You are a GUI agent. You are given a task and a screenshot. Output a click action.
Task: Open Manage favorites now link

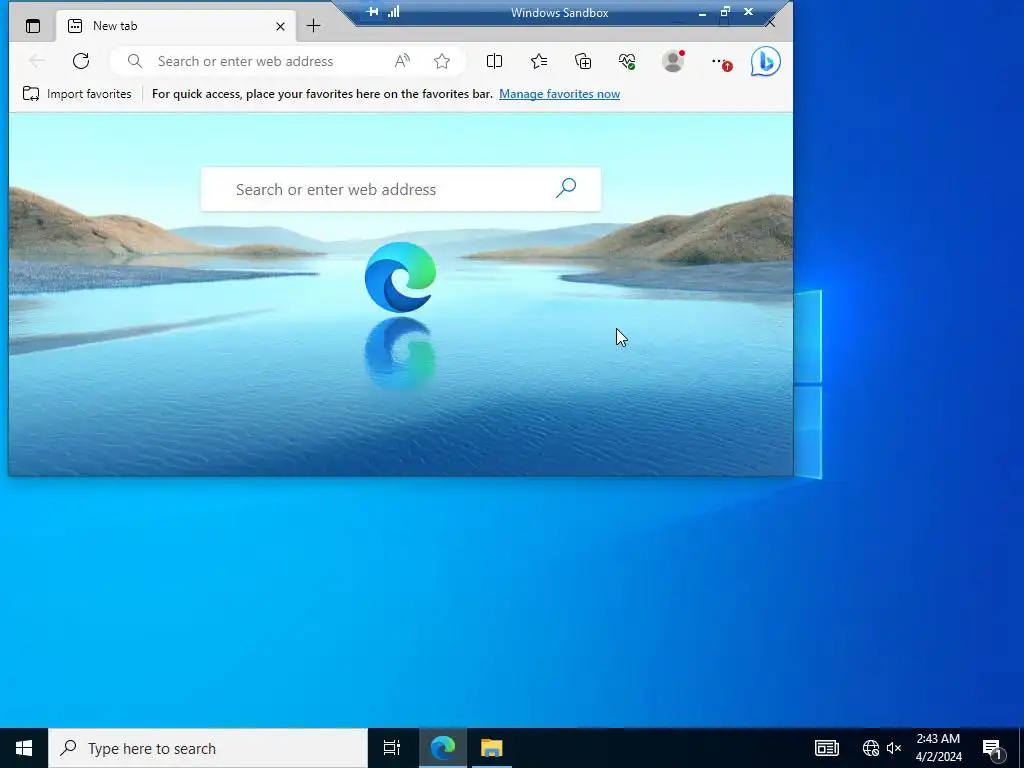click(x=560, y=94)
